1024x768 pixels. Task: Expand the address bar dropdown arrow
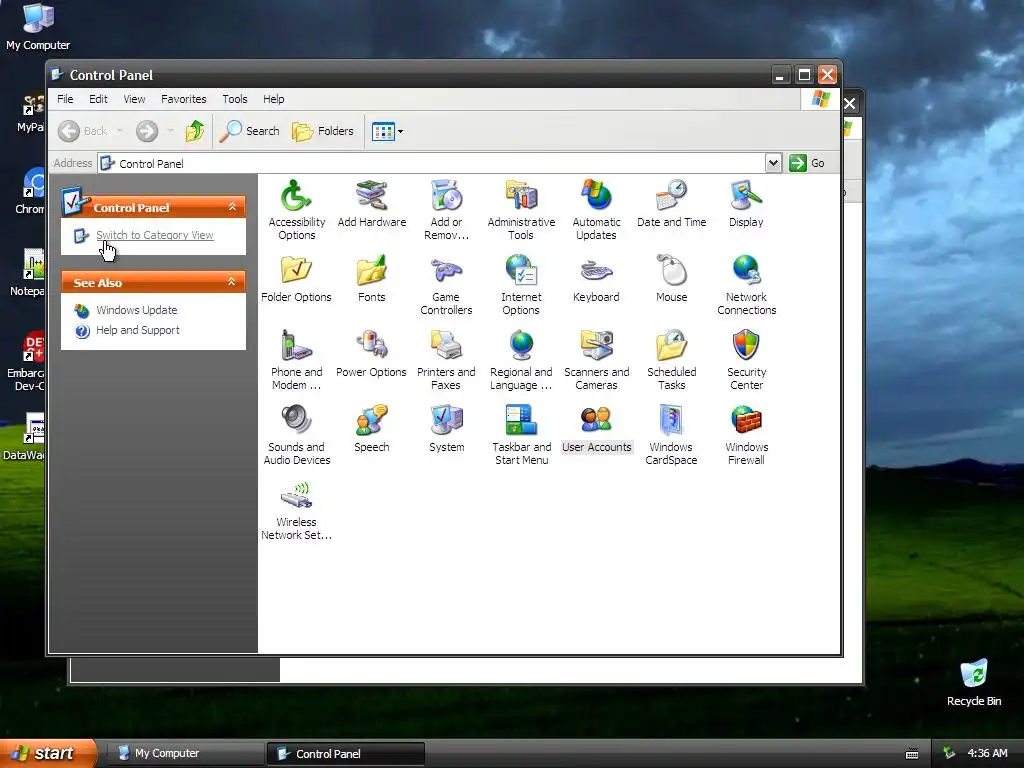click(x=773, y=163)
